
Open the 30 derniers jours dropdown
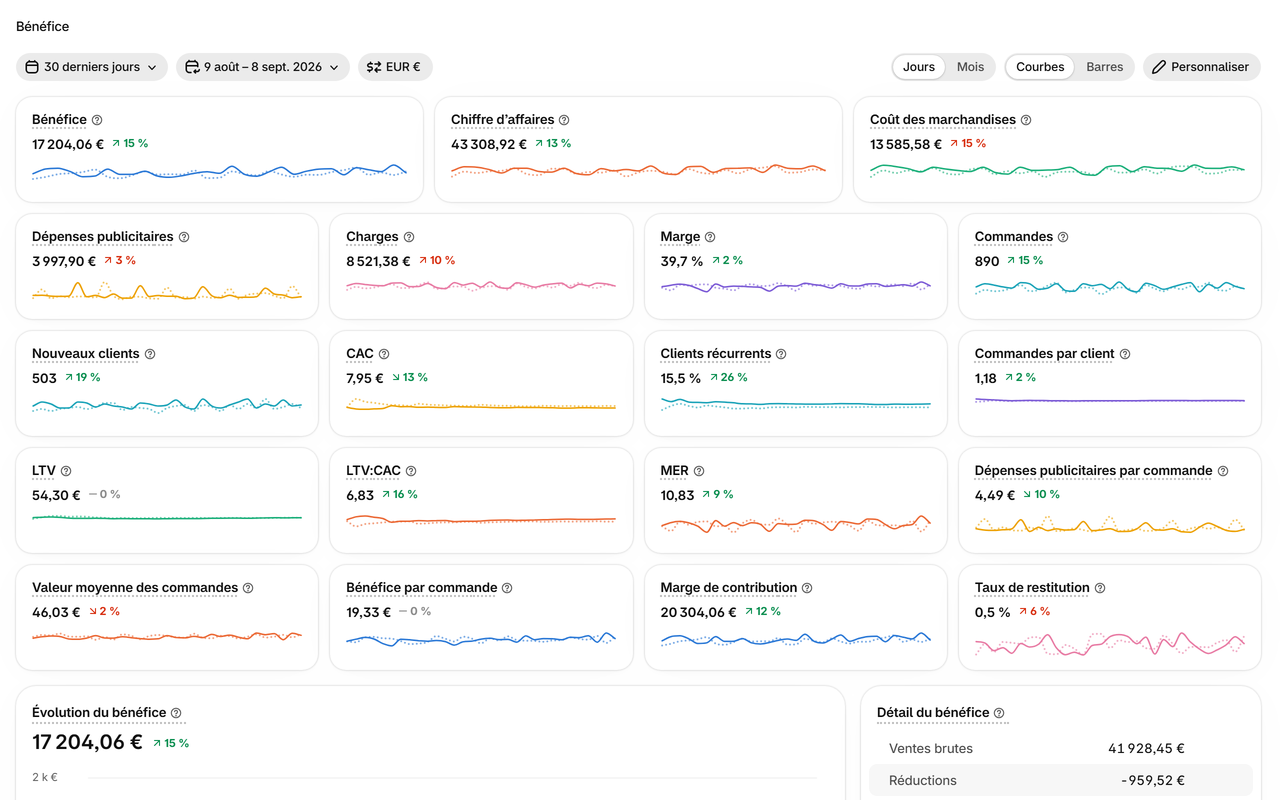(x=92, y=67)
